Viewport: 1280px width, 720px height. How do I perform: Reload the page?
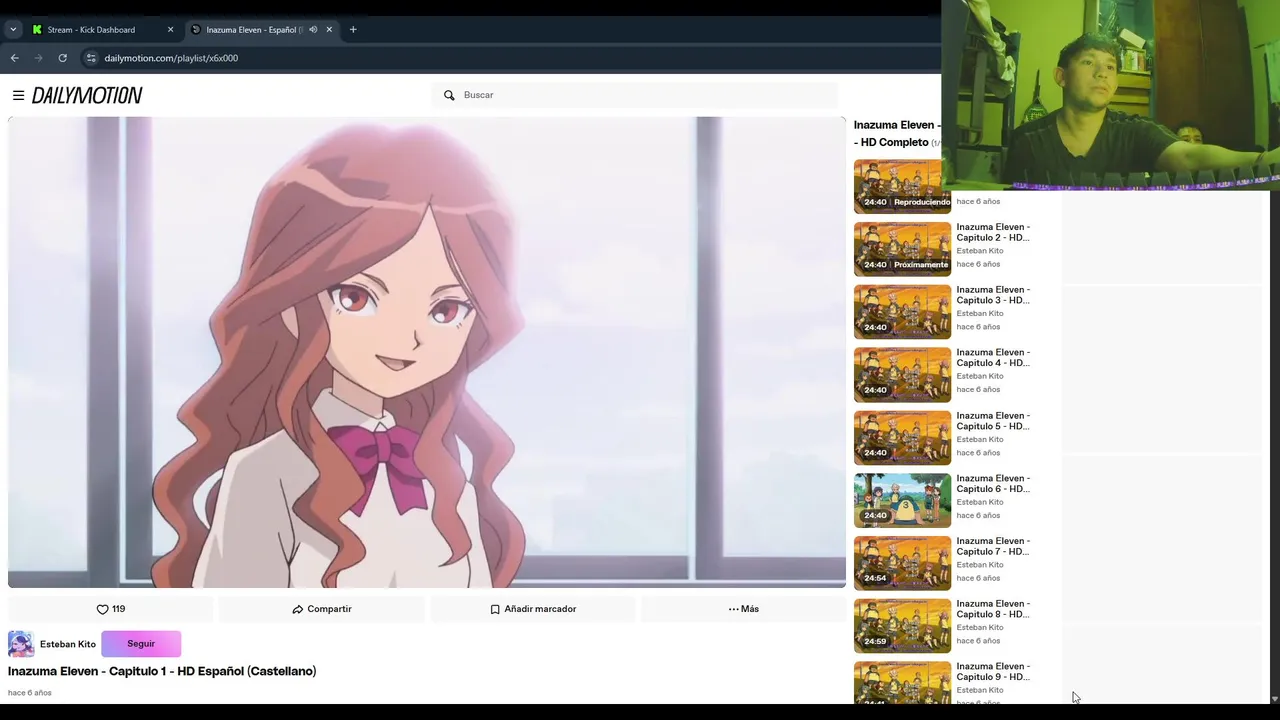click(x=62, y=58)
